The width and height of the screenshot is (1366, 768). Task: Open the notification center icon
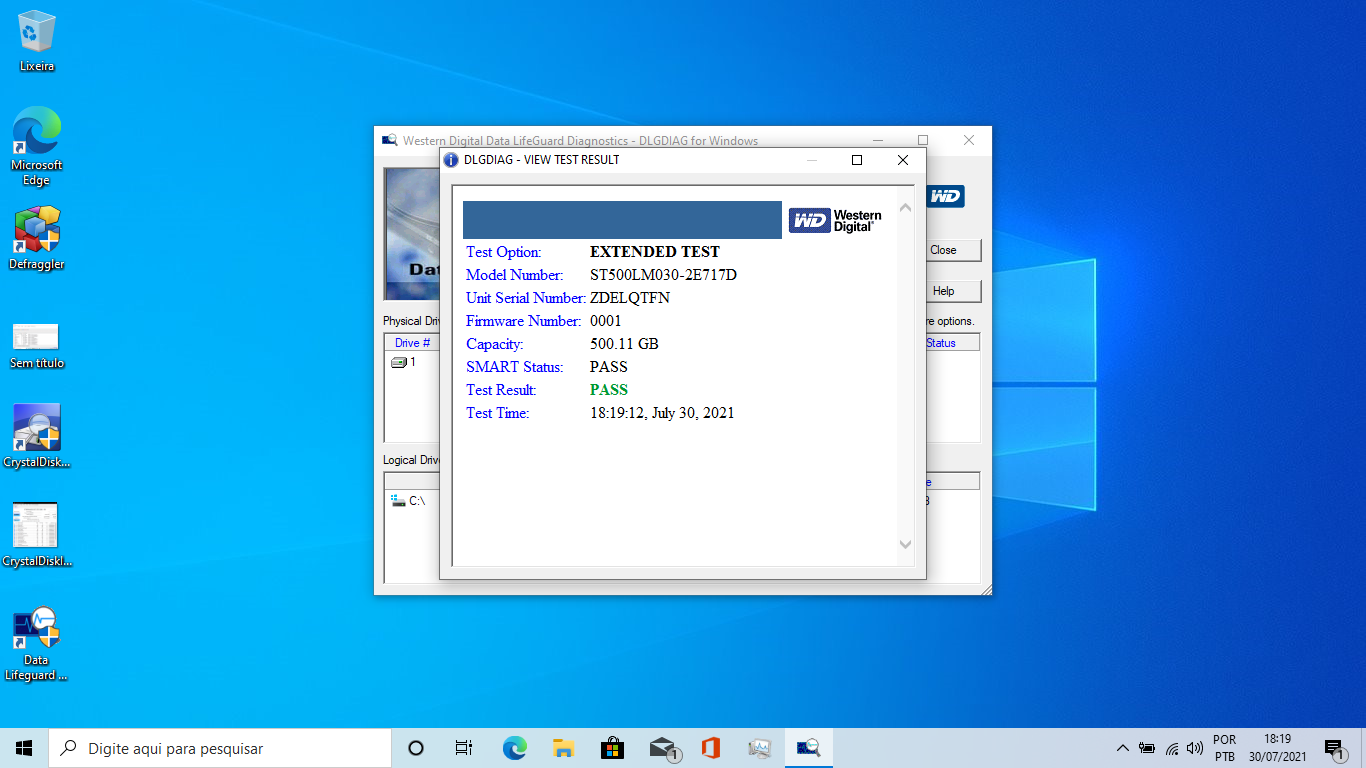pos(1334,748)
